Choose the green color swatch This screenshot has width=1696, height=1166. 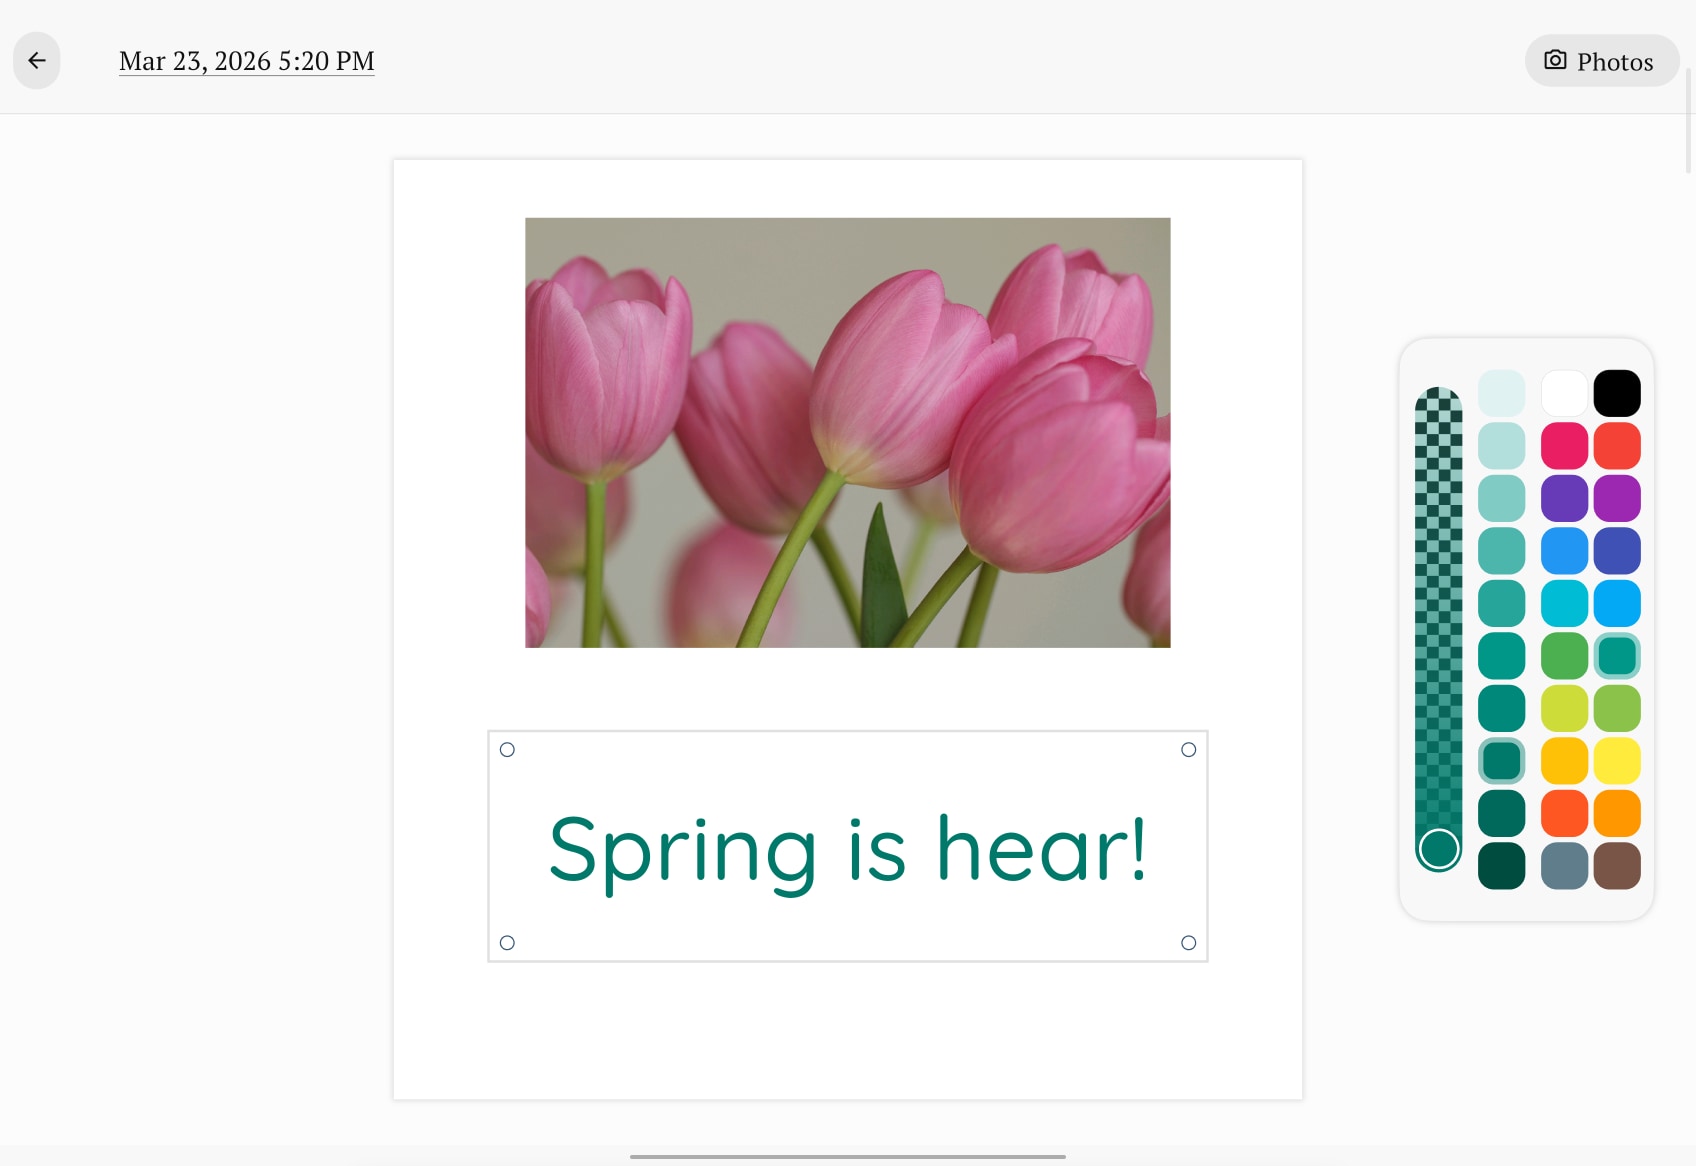(1565, 655)
